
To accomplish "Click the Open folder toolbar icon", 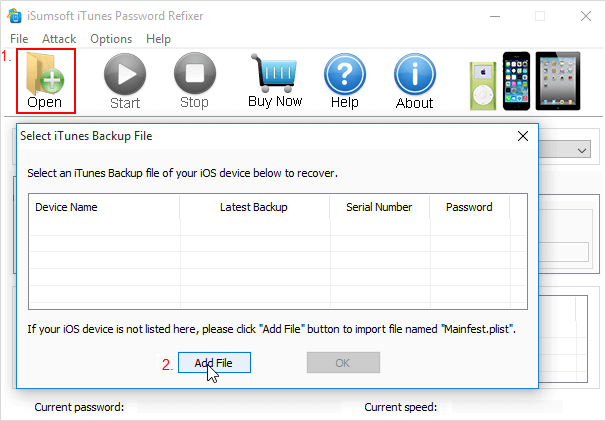I will pos(45,74).
